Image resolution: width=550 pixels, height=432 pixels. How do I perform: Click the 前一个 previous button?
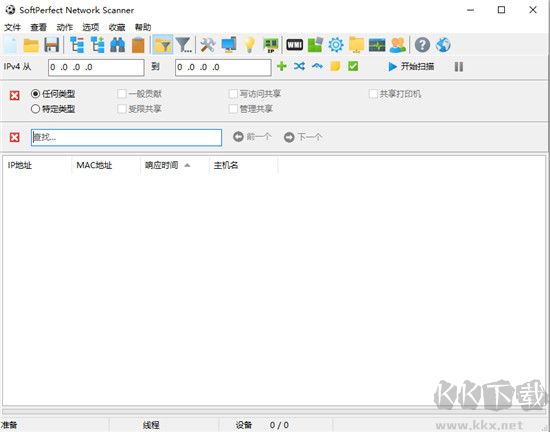point(252,137)
